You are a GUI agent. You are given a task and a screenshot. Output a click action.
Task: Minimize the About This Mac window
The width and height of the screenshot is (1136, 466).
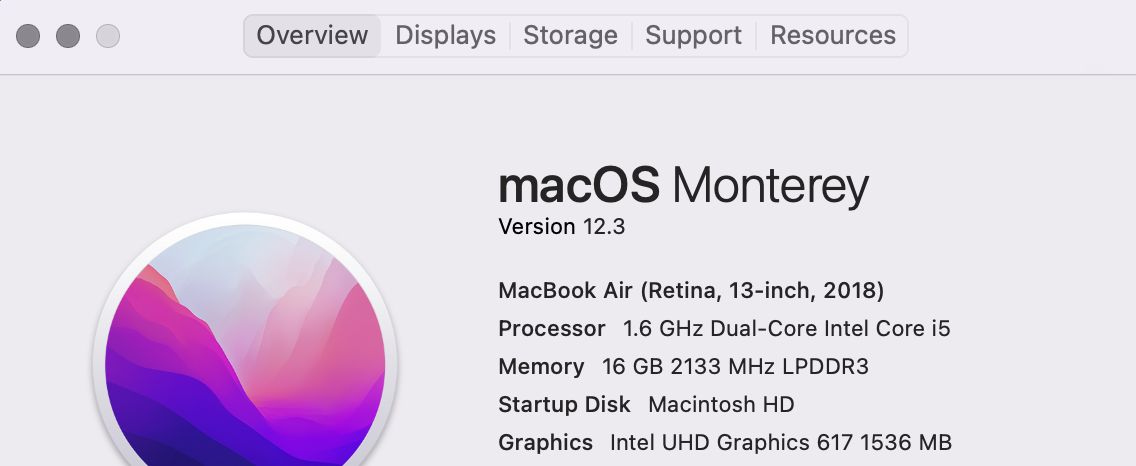point(68,36)
